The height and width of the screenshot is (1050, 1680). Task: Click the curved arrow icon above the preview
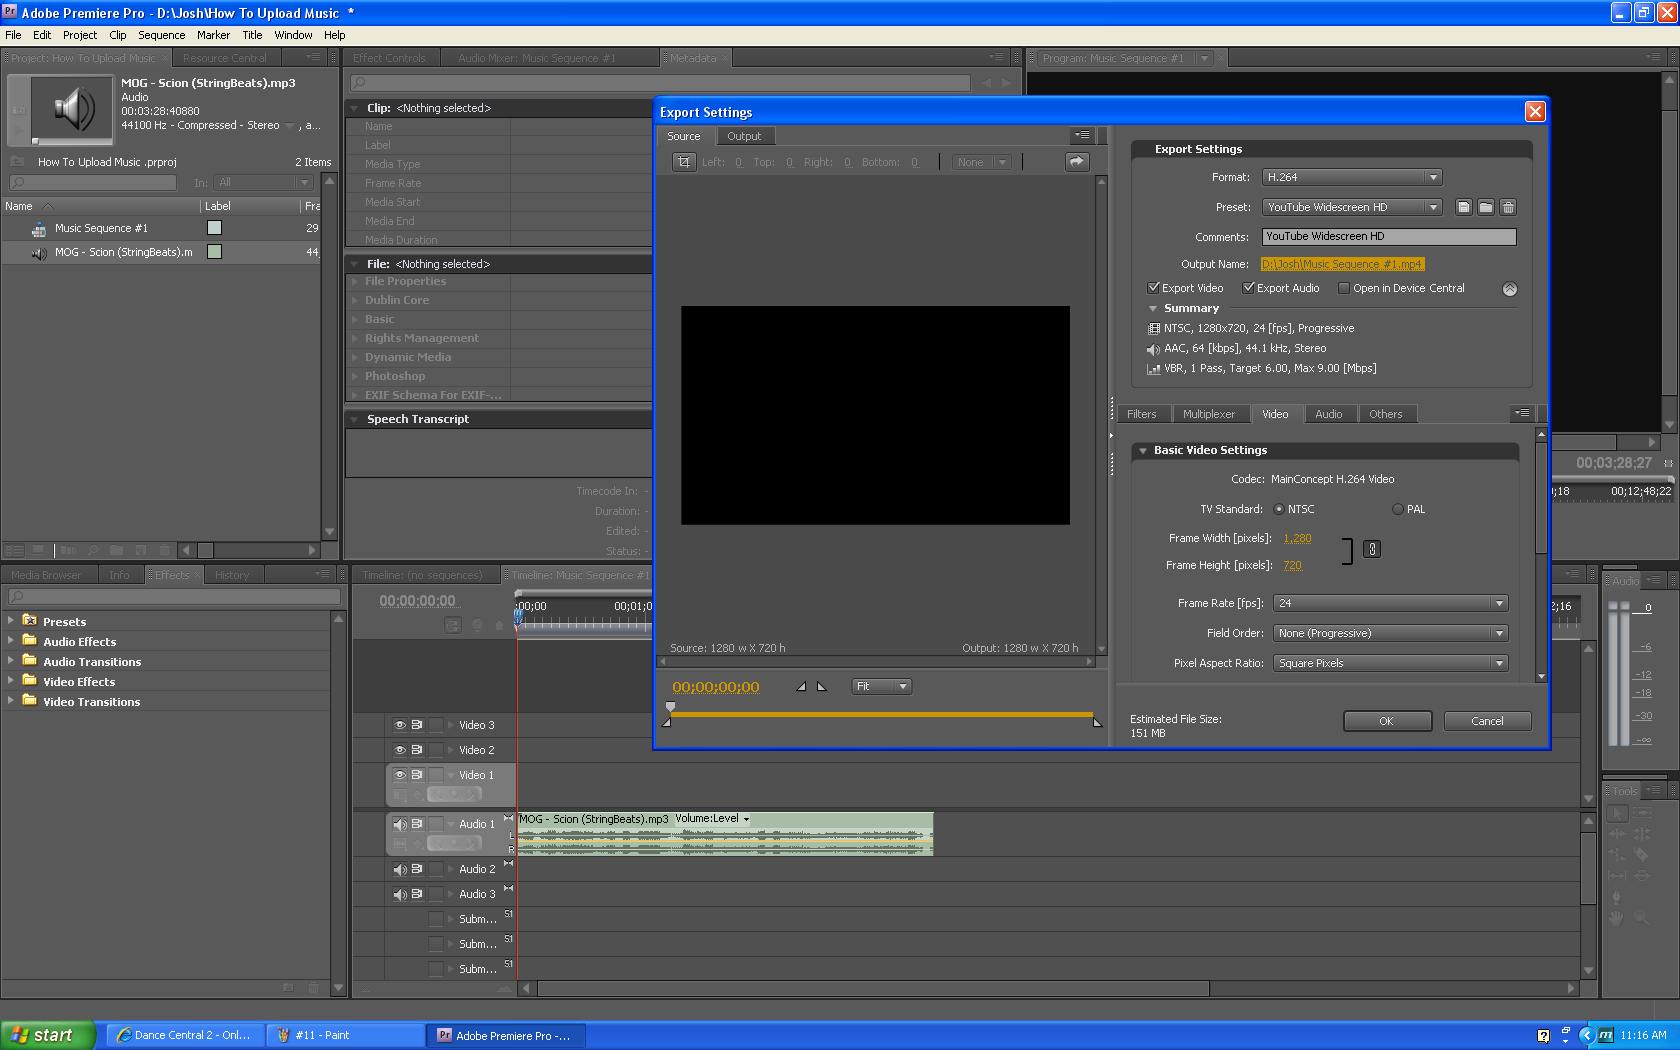[x=1076, y=162]
